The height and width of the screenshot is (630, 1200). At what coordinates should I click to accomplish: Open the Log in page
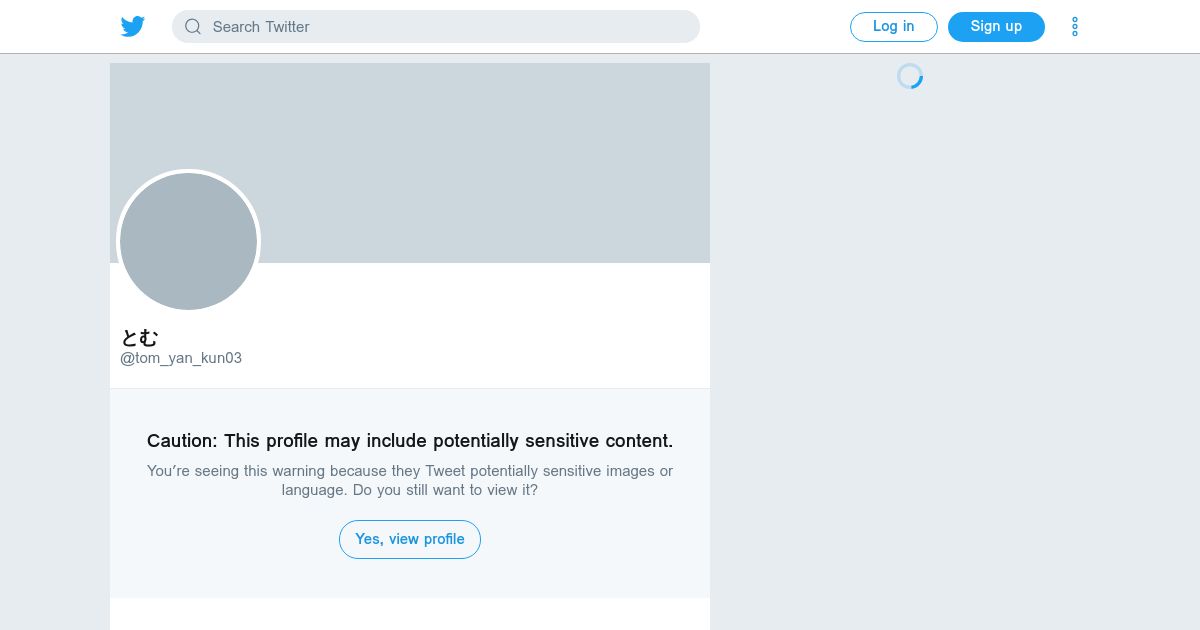(894, 27)
